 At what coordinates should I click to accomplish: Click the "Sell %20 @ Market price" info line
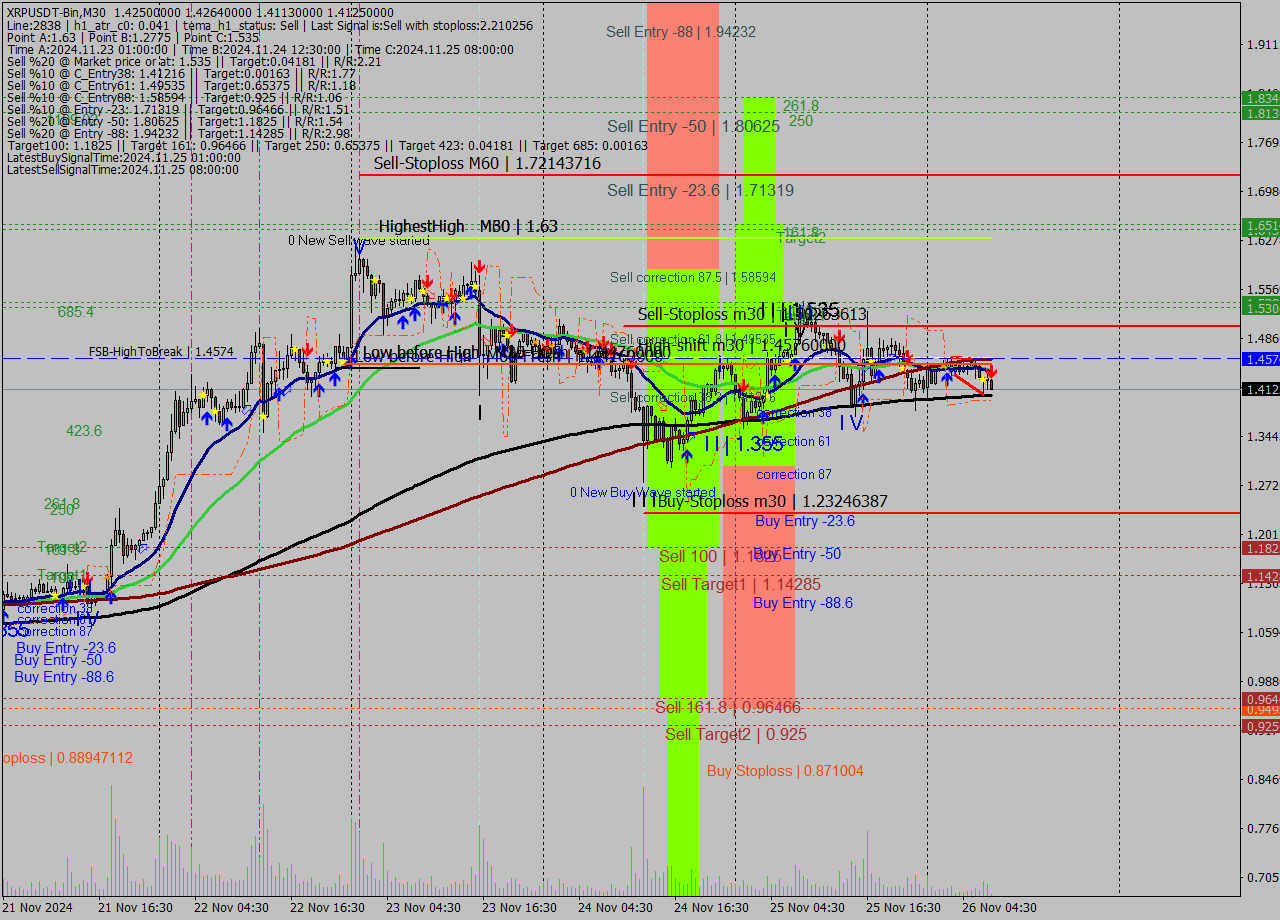tap(194, 61)
